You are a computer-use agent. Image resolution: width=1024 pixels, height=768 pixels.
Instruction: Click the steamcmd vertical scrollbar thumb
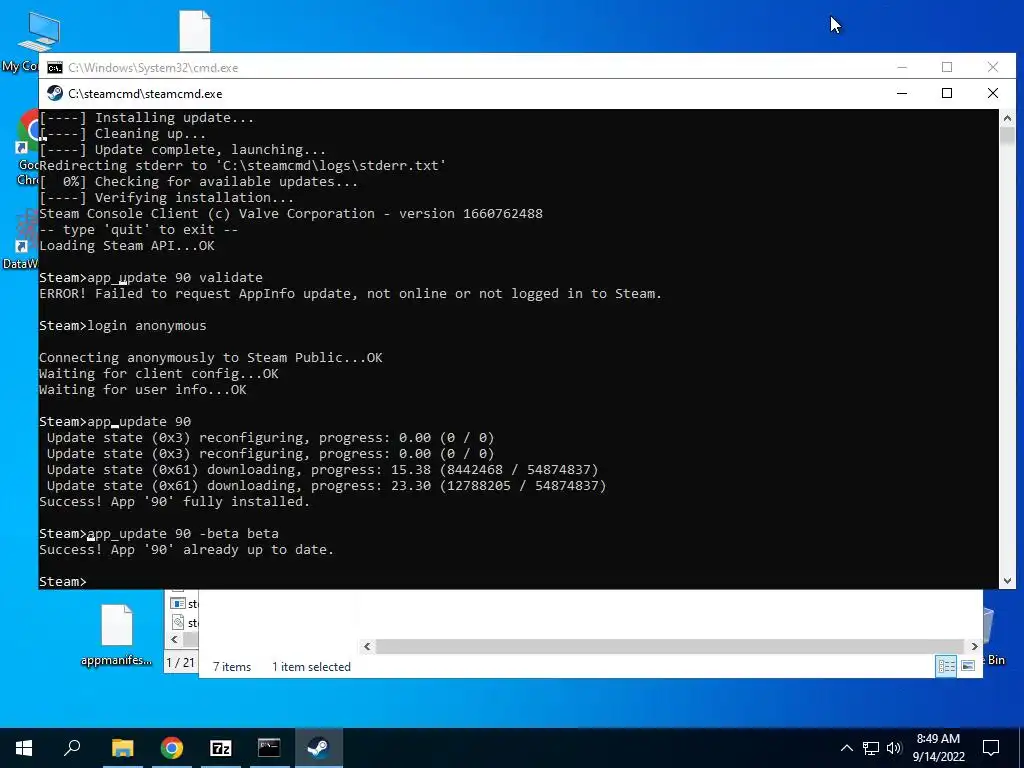point(1007,136)
